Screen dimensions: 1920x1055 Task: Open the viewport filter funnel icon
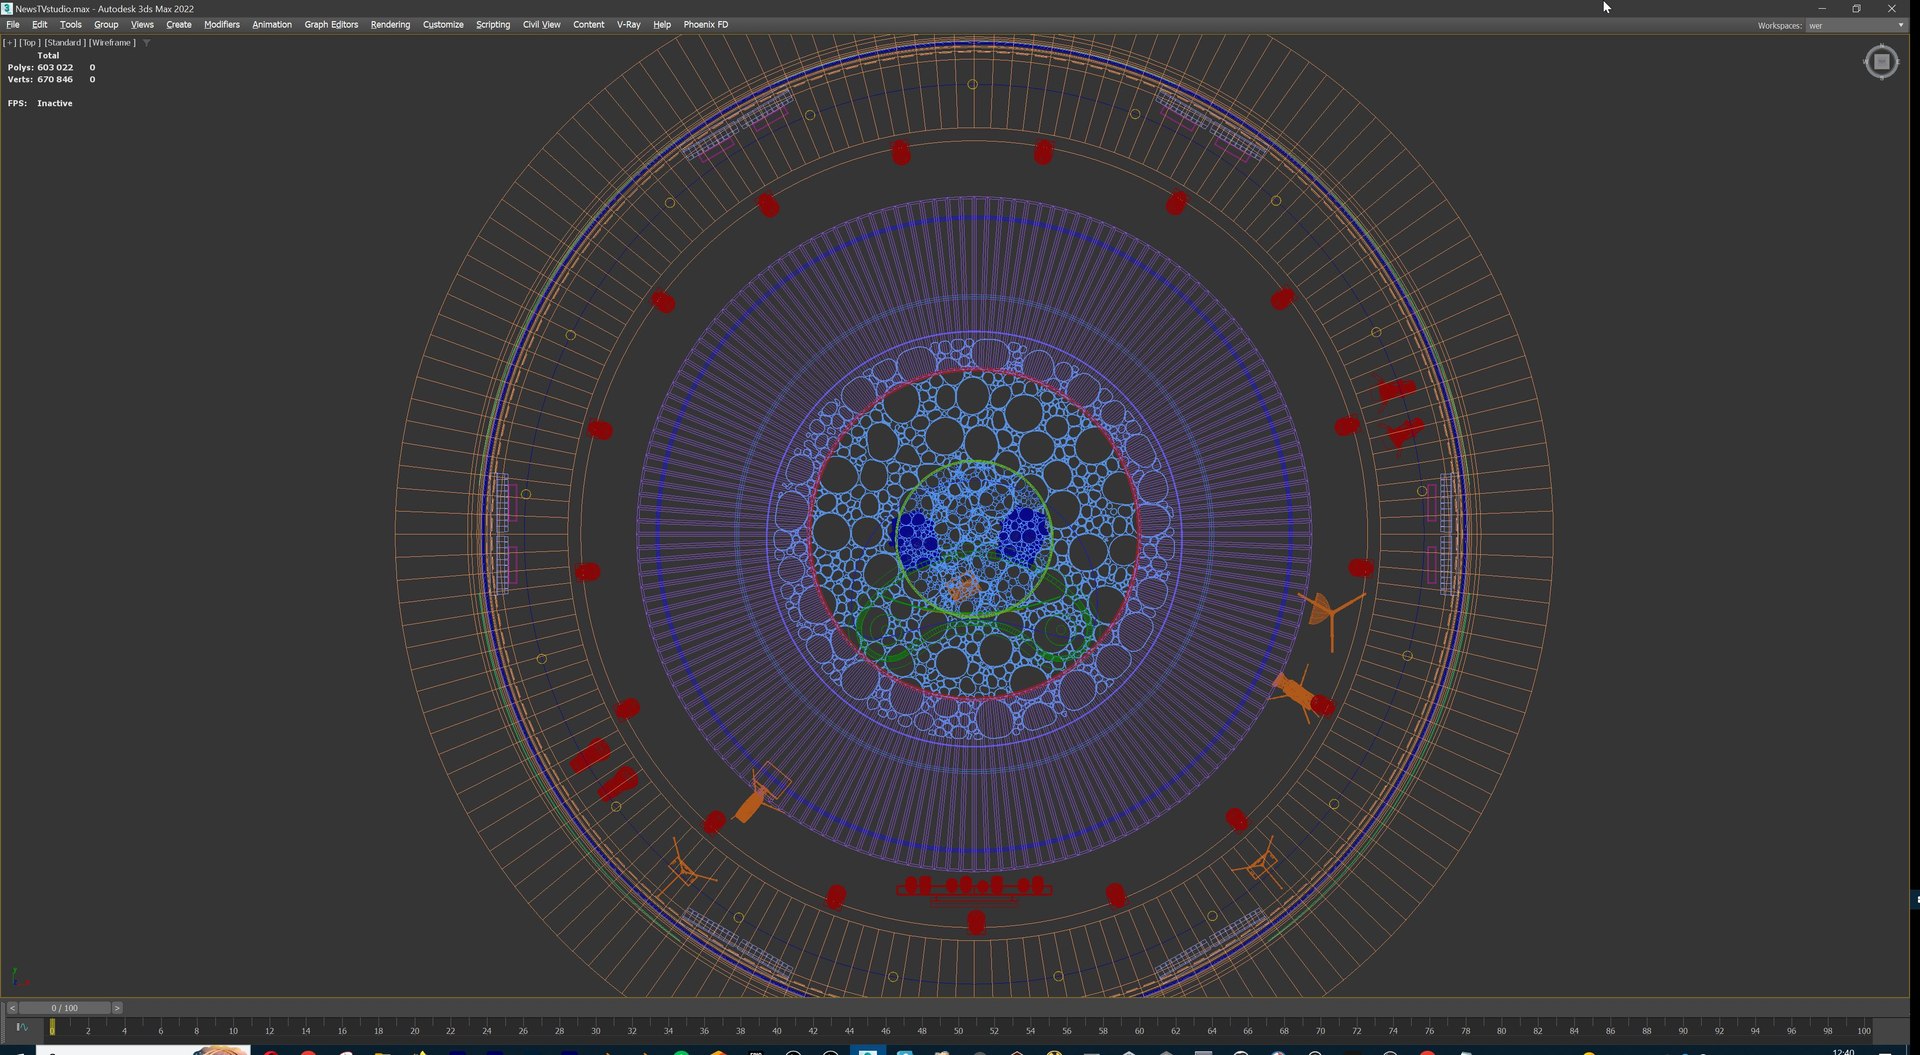pyautogui.click(x=147, y=43)
